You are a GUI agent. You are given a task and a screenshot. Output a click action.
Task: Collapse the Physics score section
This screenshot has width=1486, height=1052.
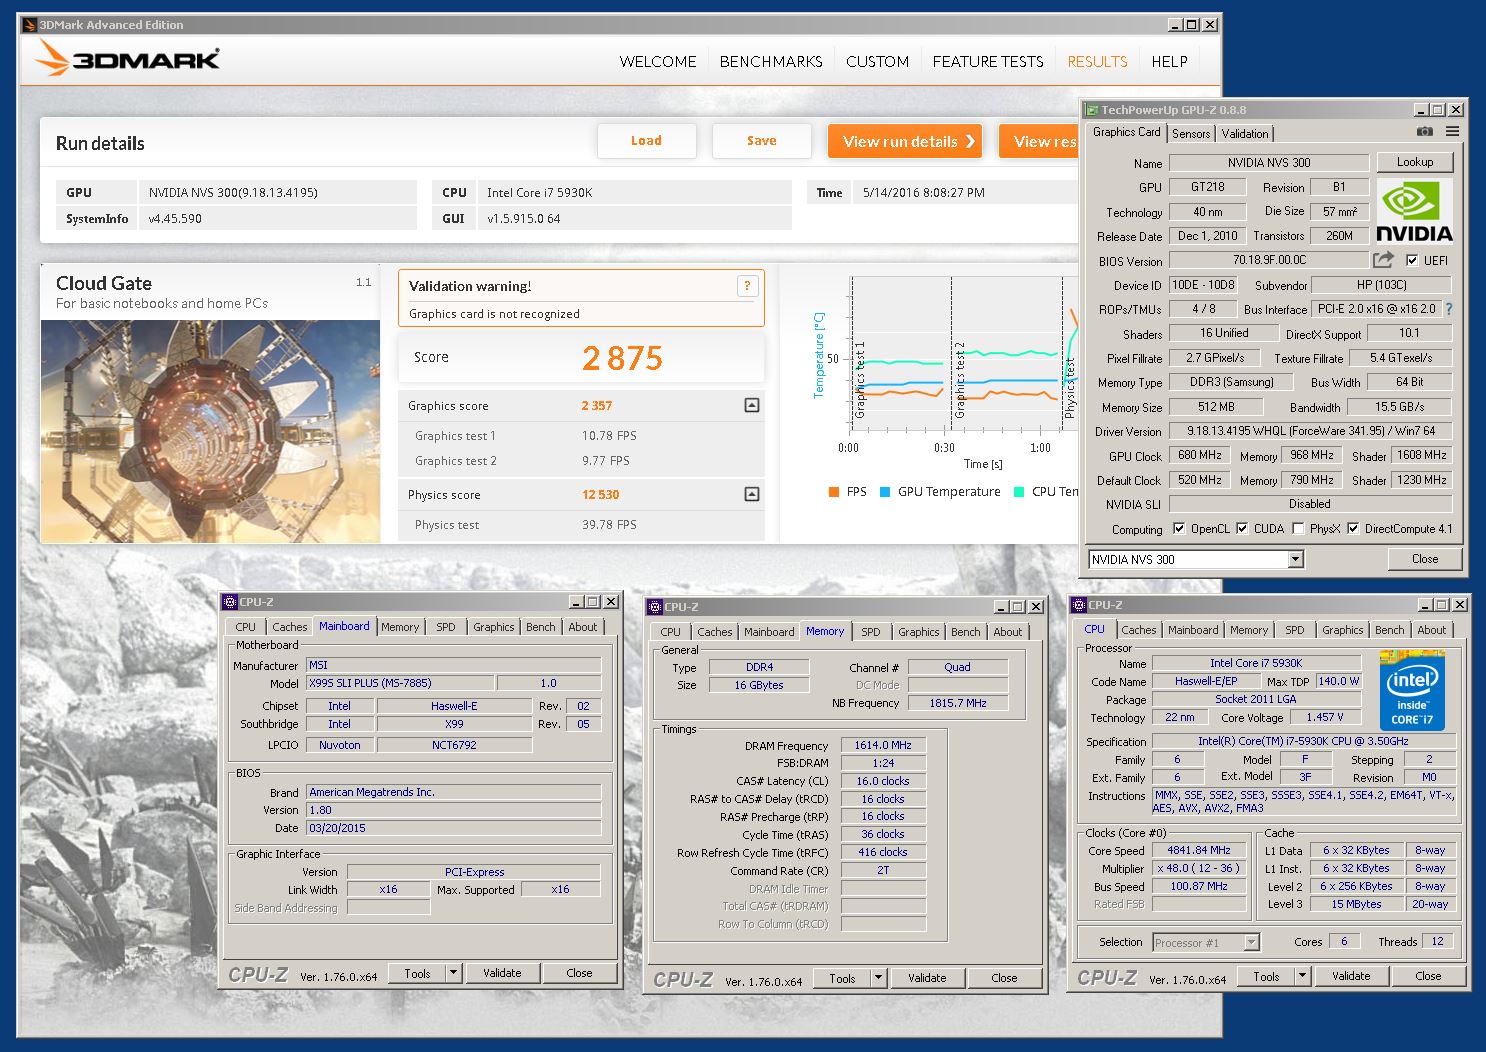[x=752, y=494]
